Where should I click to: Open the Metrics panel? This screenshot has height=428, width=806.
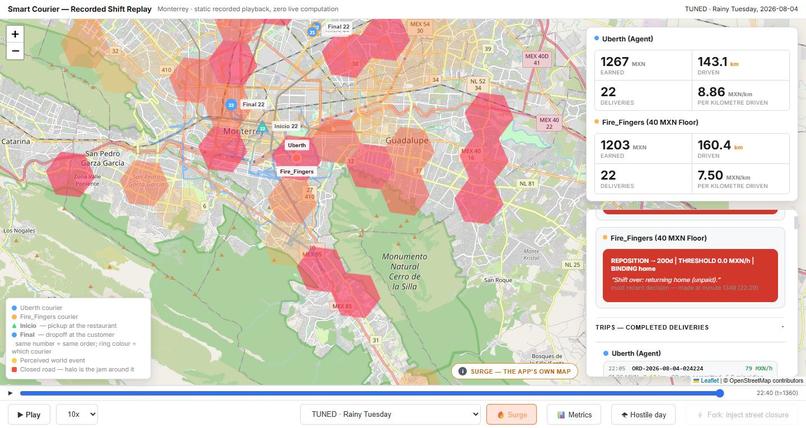[x=574, y=415]
